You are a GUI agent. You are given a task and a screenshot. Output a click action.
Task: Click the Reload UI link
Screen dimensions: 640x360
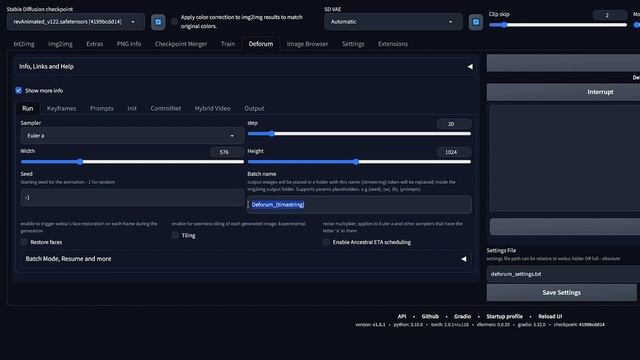[550, 316]
